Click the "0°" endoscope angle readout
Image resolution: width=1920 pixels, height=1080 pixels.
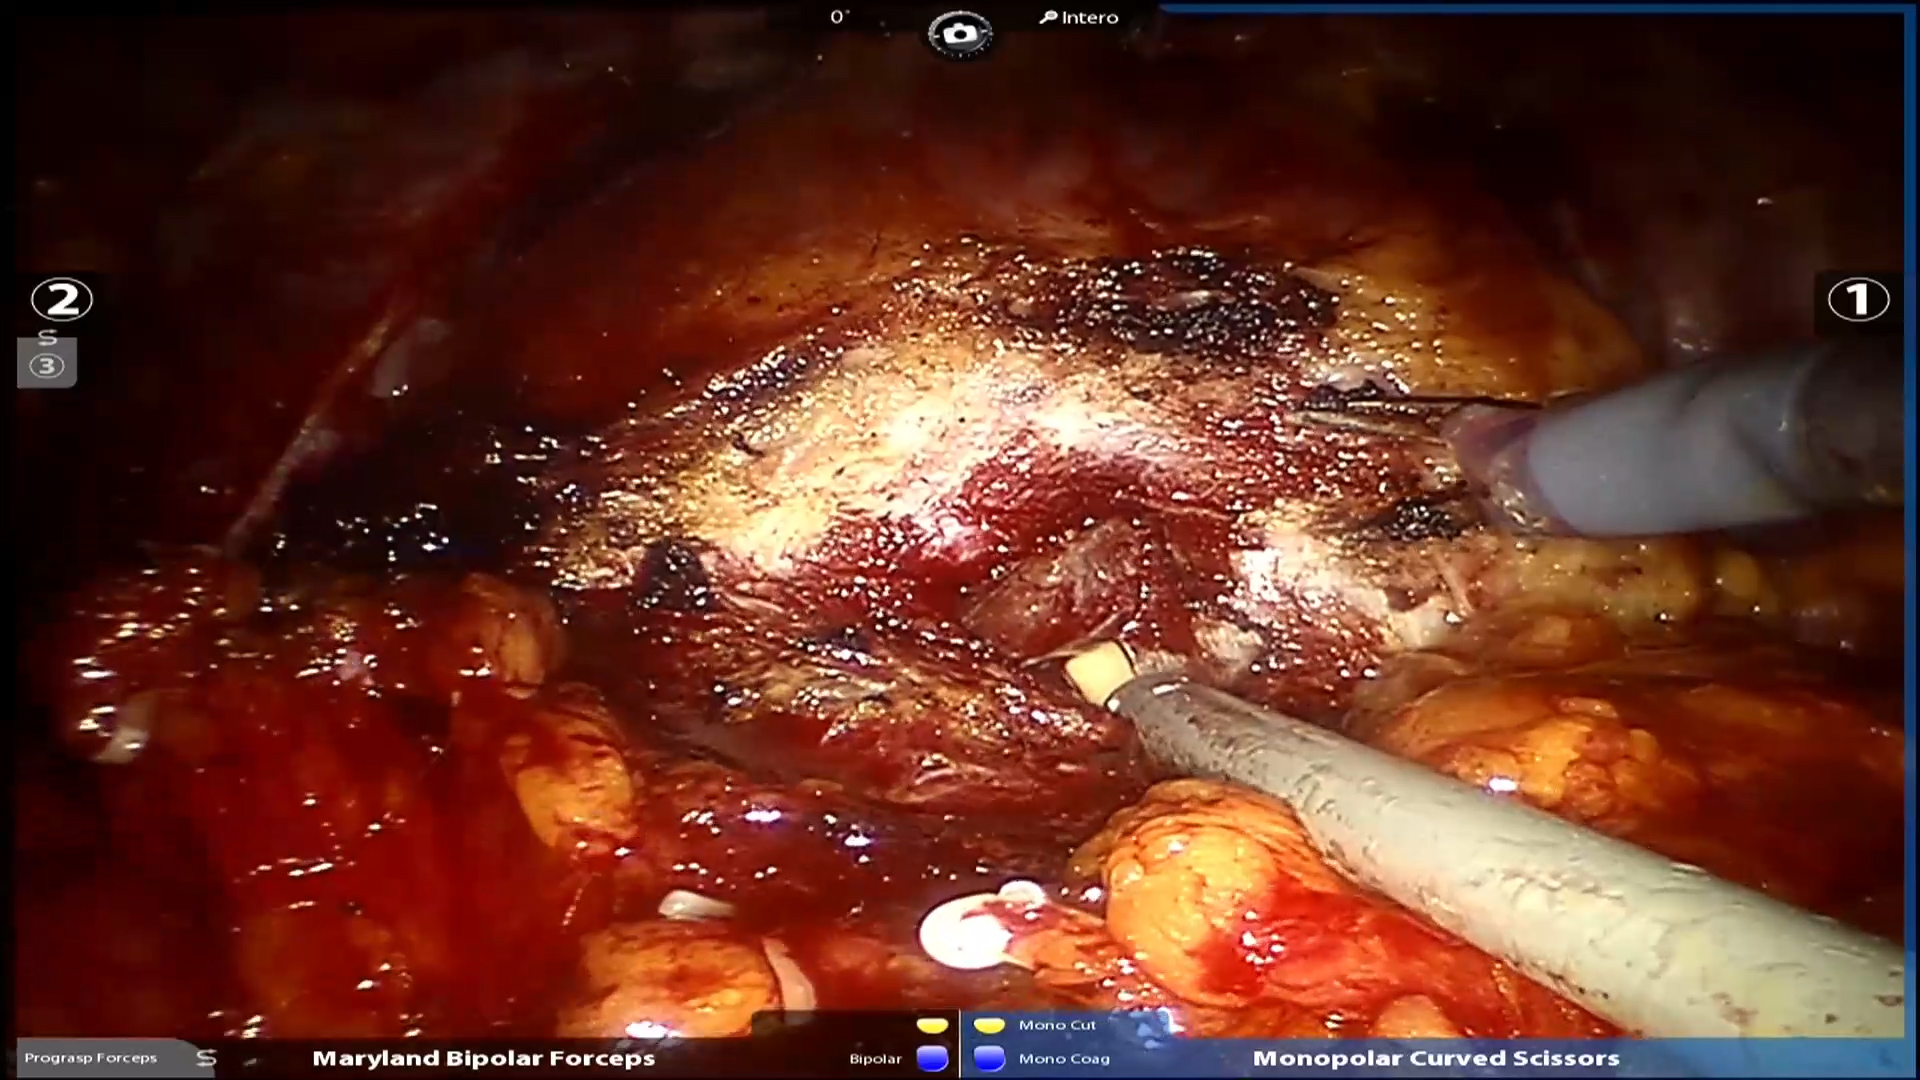[x=839, y=17]
